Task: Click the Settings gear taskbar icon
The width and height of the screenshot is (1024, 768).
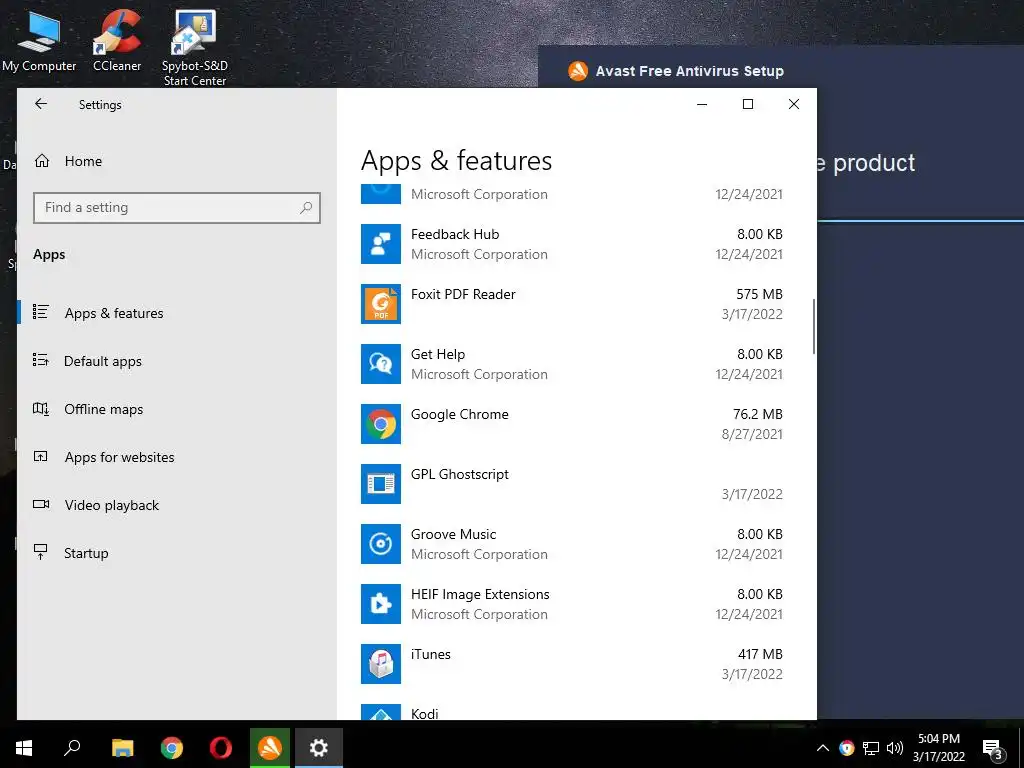Action: click(319, 748)
